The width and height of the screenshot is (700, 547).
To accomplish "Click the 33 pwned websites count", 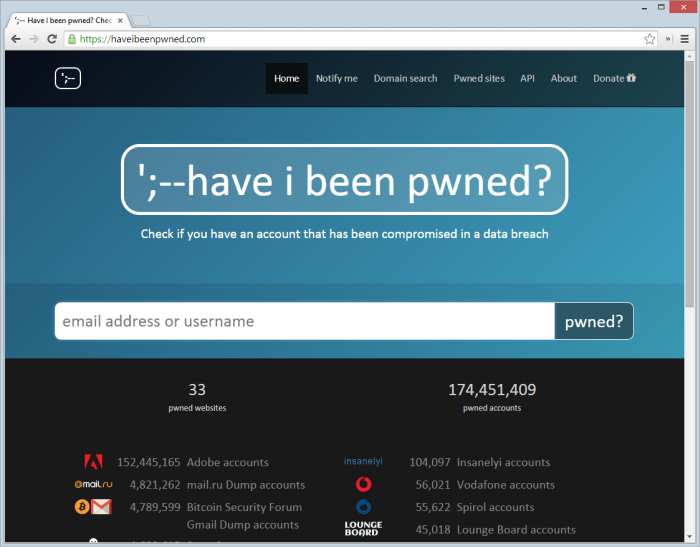I will click(x=197, y=397).
